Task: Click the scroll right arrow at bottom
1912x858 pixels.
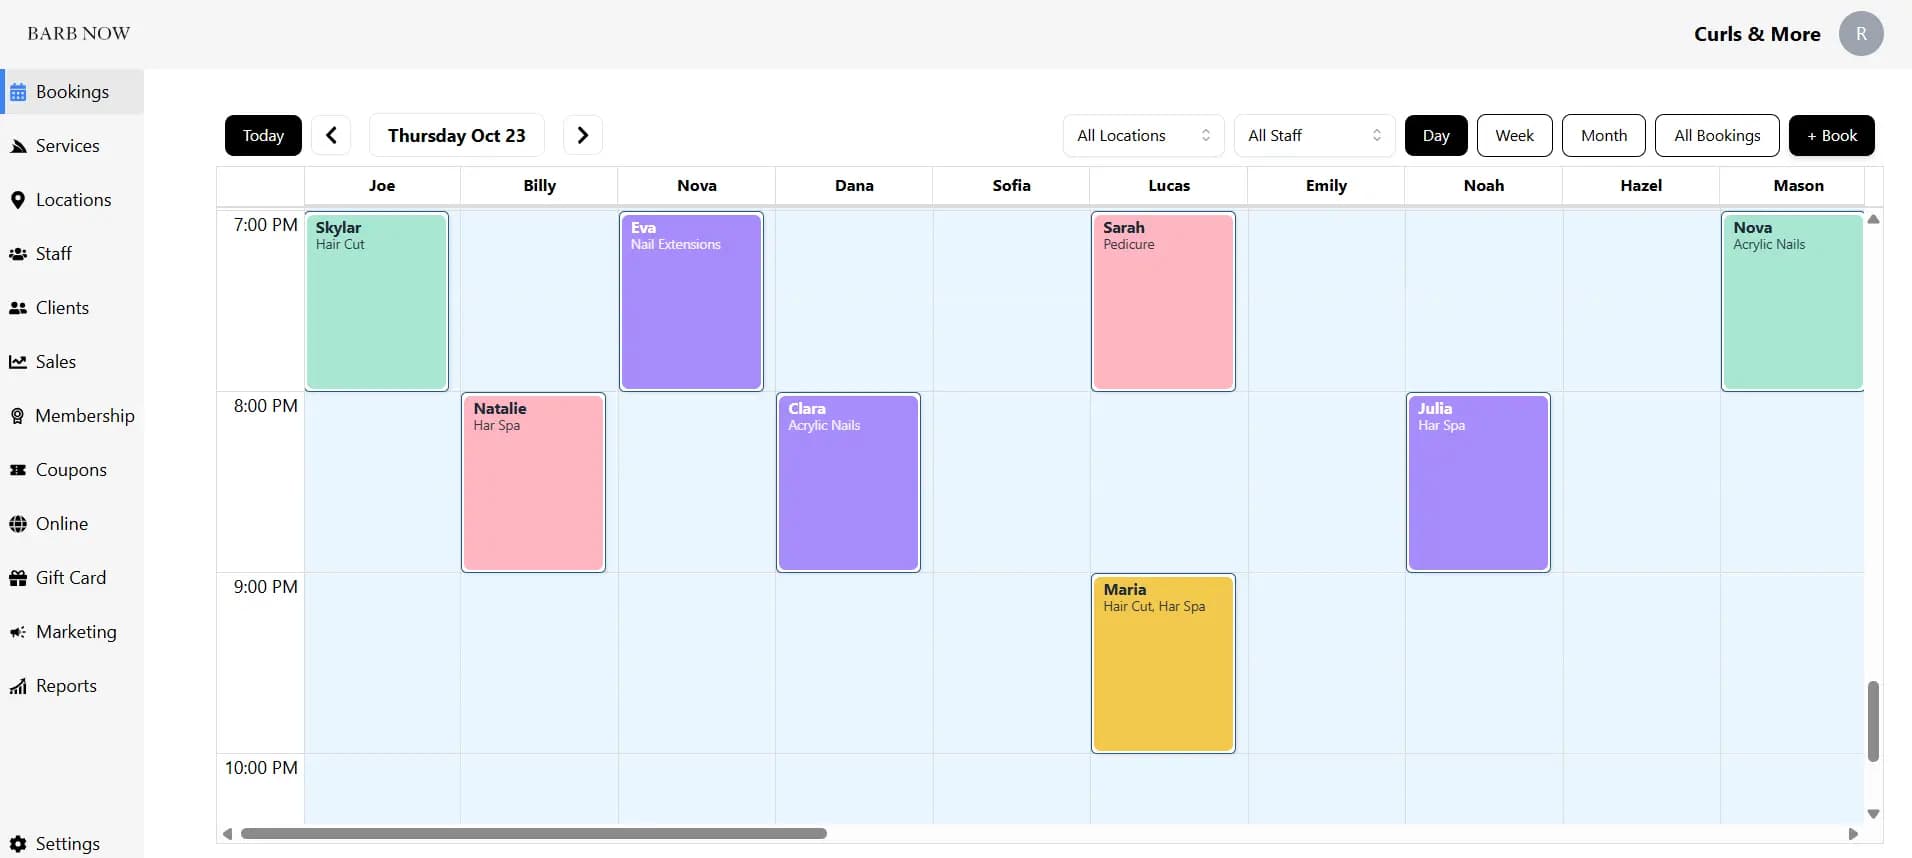Action: coord(1853,833)
